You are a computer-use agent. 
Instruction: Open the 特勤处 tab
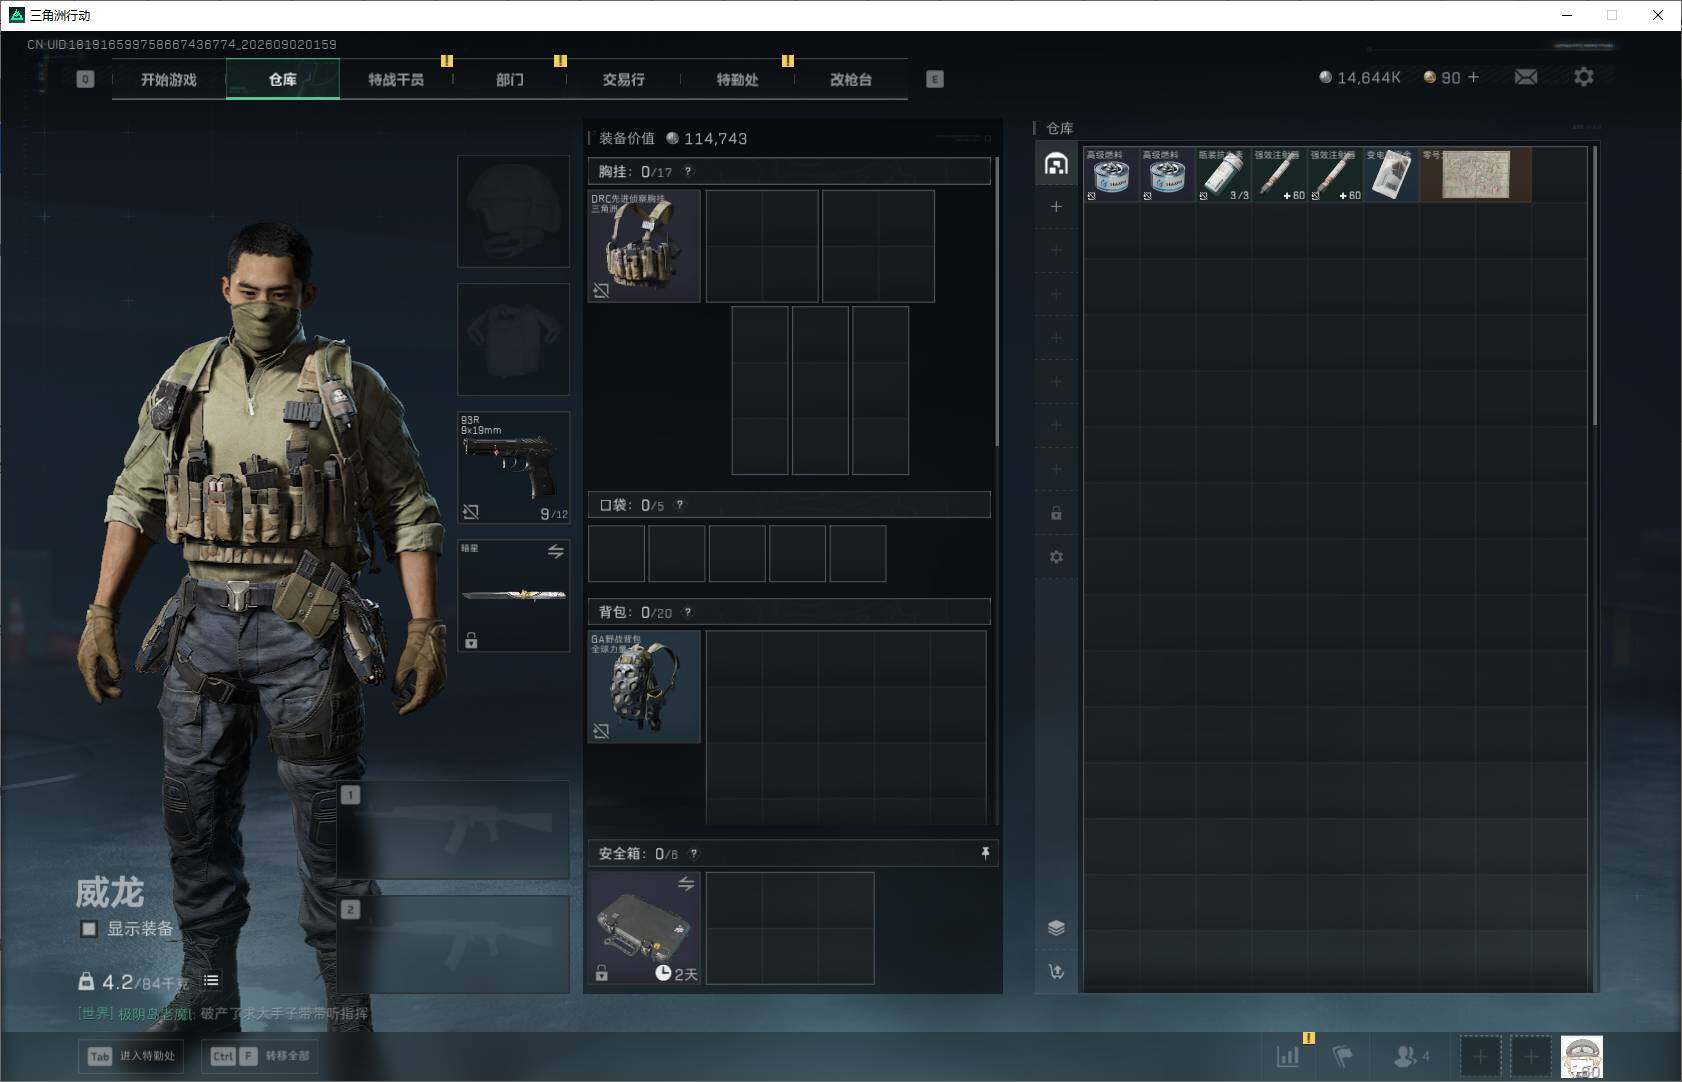[x=737, y=79]
